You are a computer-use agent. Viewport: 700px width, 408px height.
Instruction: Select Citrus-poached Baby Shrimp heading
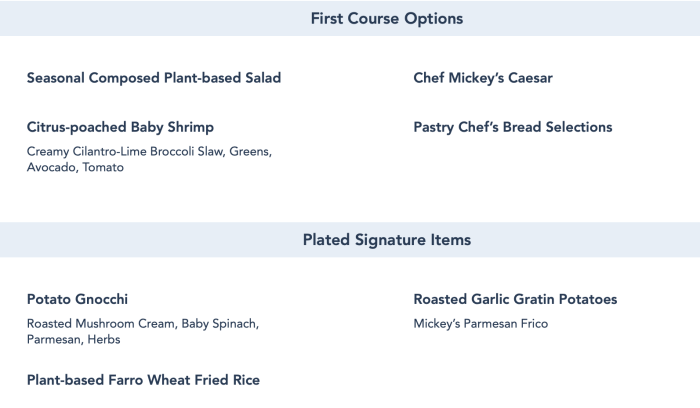click(120, 128)
